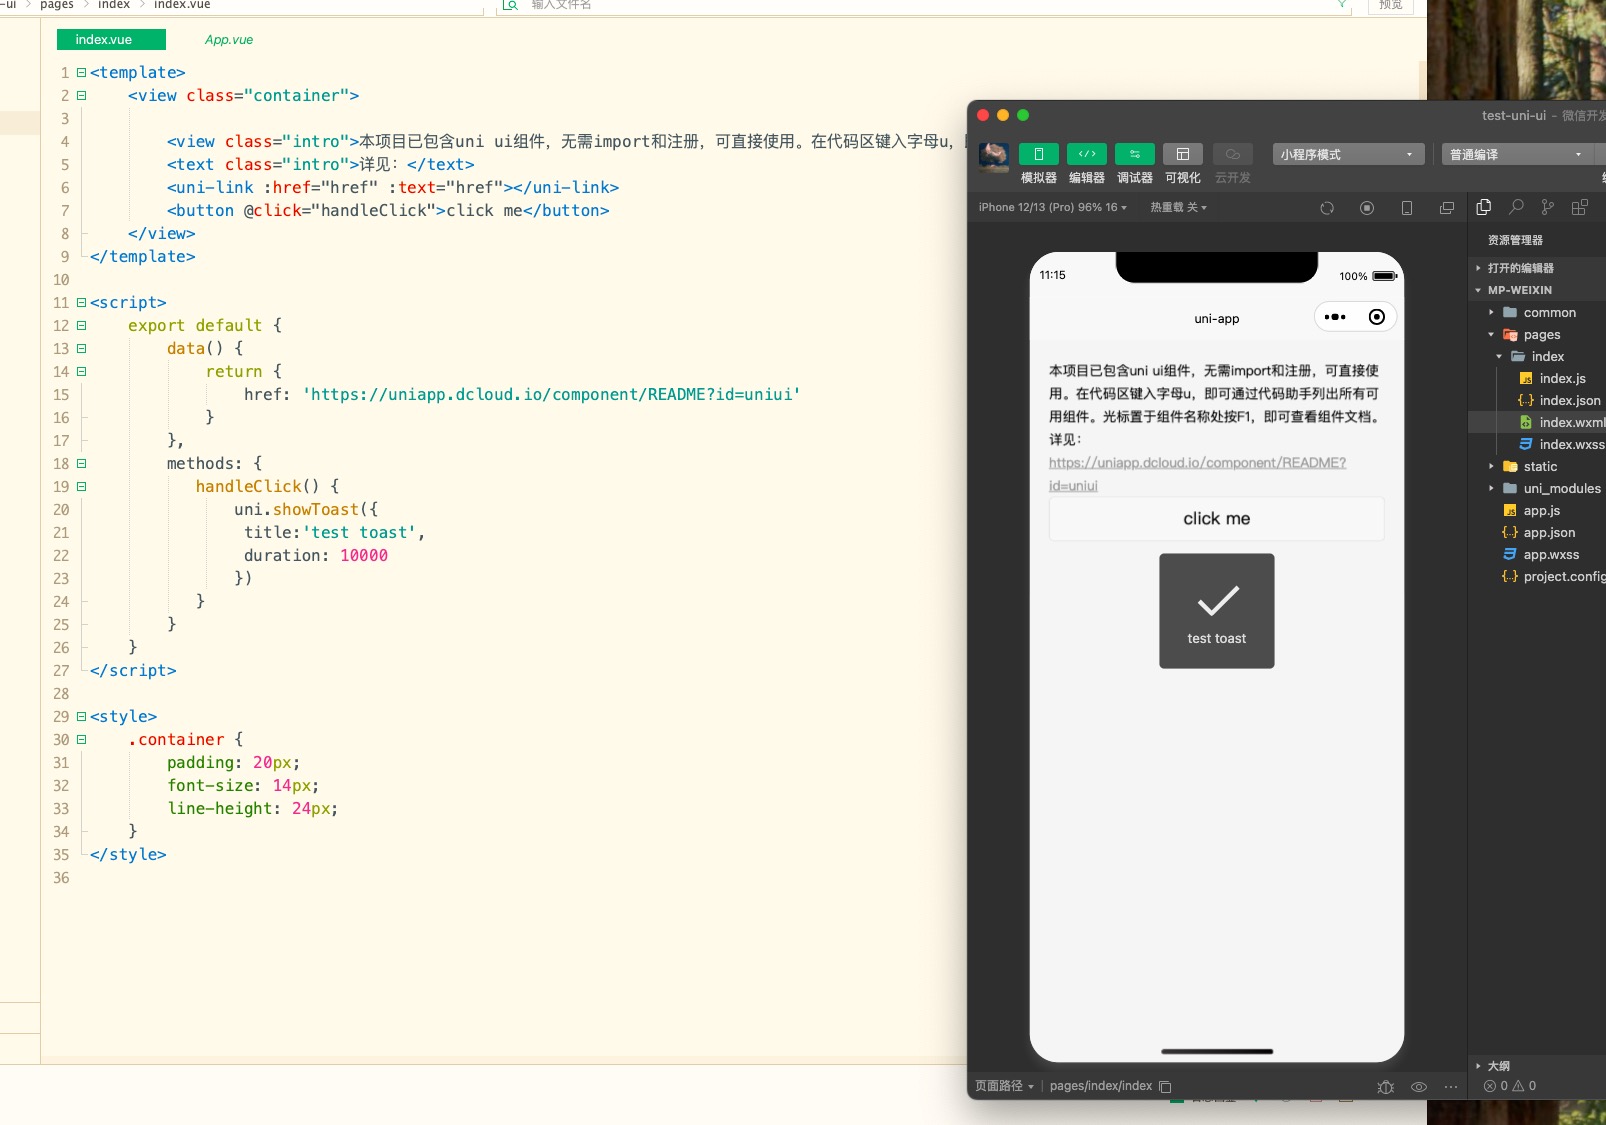Viewport: 1606px width, 1125px height.
Task: Click the 'index.vue' breadcrumb in HBuilderX
Action: [x=182, y=5]
